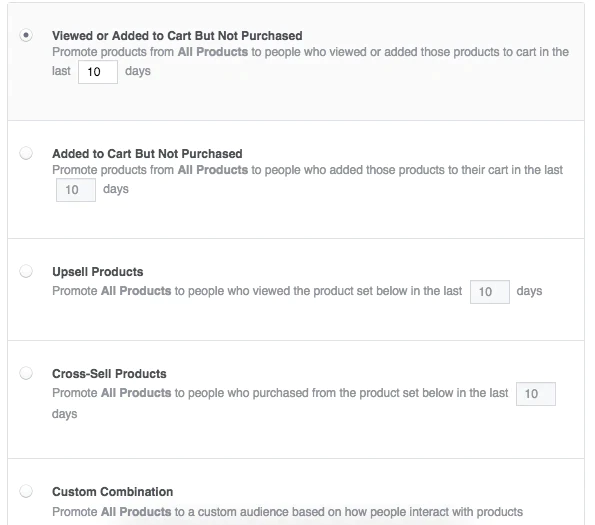
Task: Select the Viewed or Added to Cart radio button
Action: click(26, 35)
